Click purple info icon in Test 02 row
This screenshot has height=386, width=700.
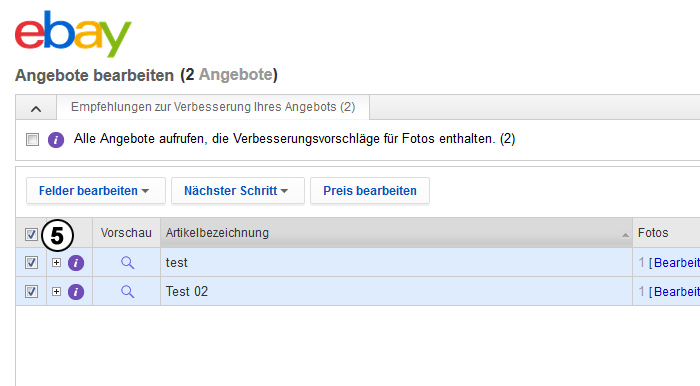pos(76,292)
